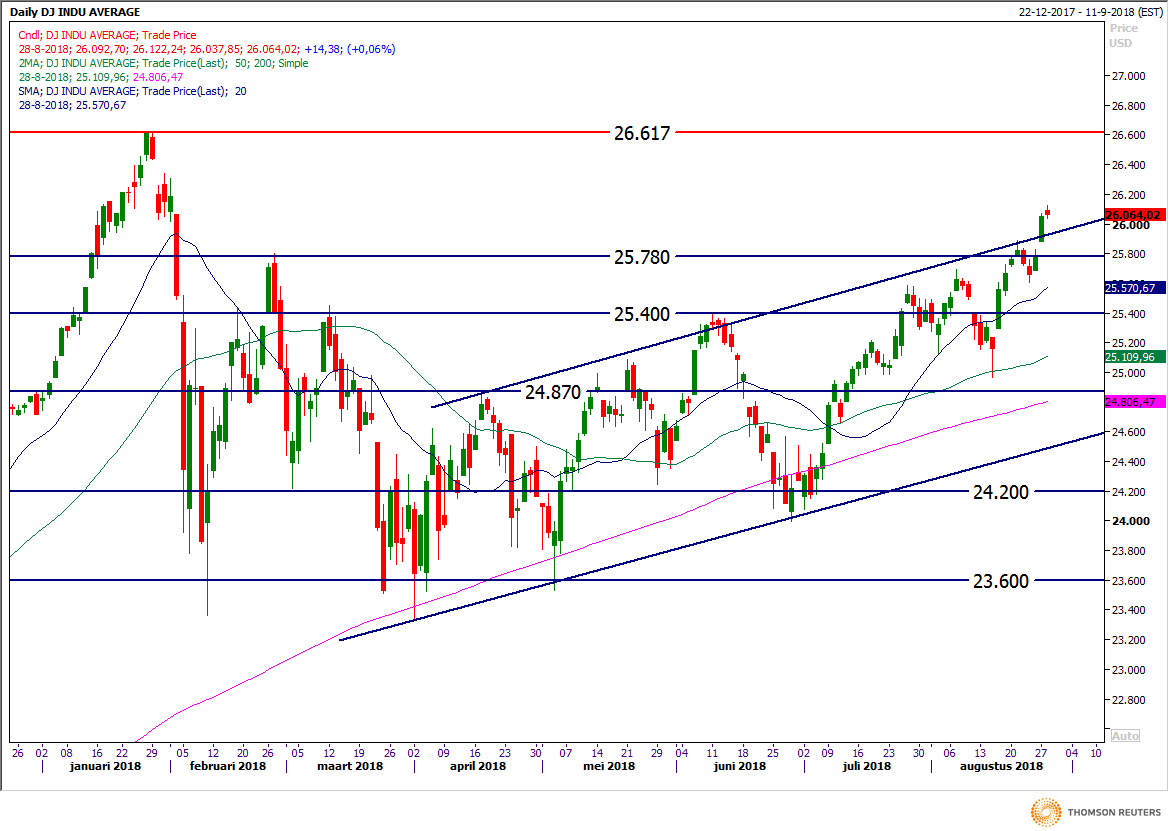
Task: Select the 26.200 price axis tick
Action: pos(1128,195)
